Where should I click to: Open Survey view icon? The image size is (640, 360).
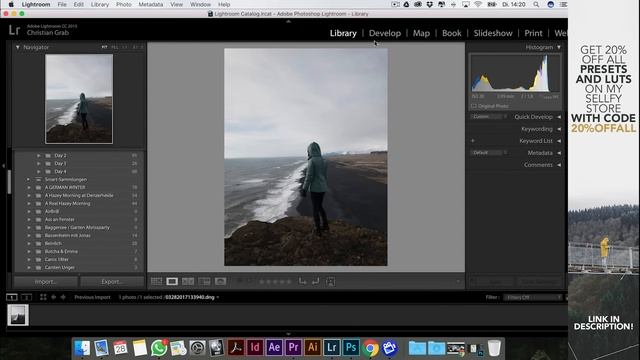click(204, 281)
